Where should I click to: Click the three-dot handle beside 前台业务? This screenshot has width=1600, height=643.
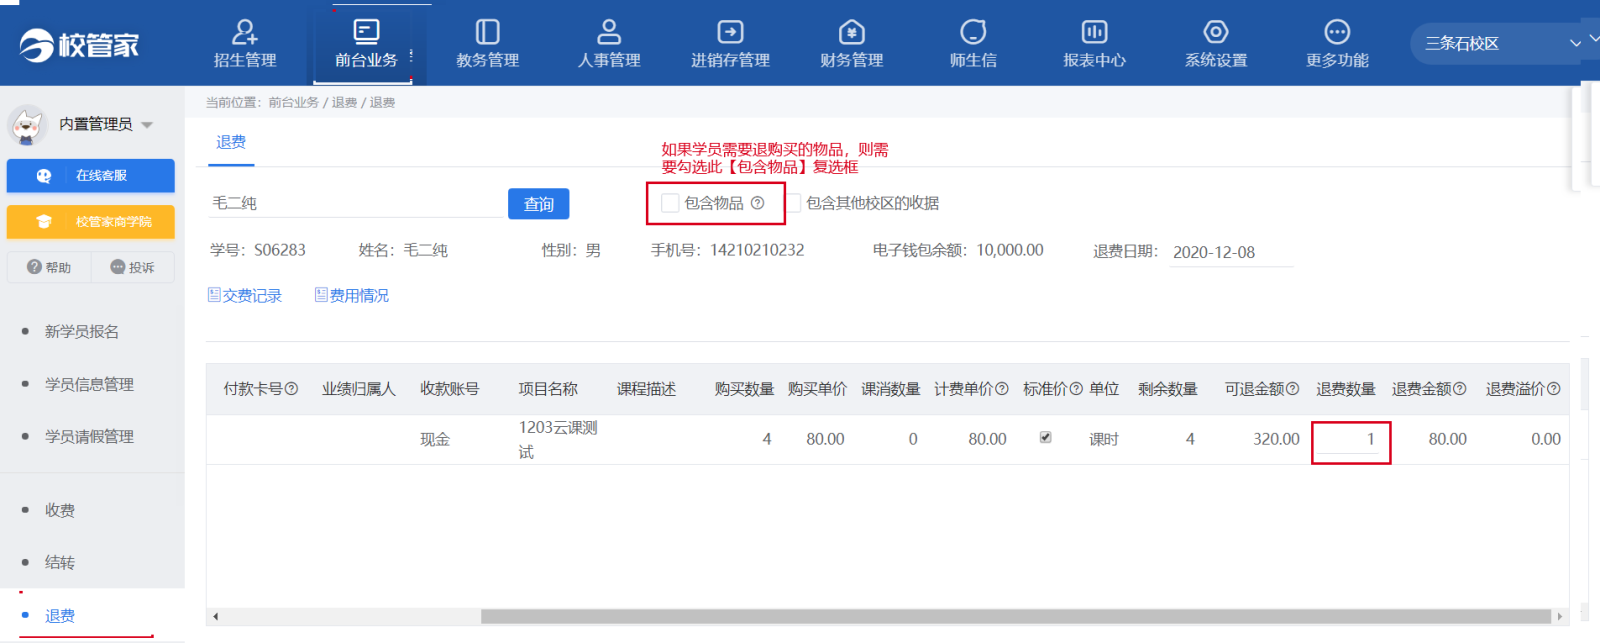(411, 56)
